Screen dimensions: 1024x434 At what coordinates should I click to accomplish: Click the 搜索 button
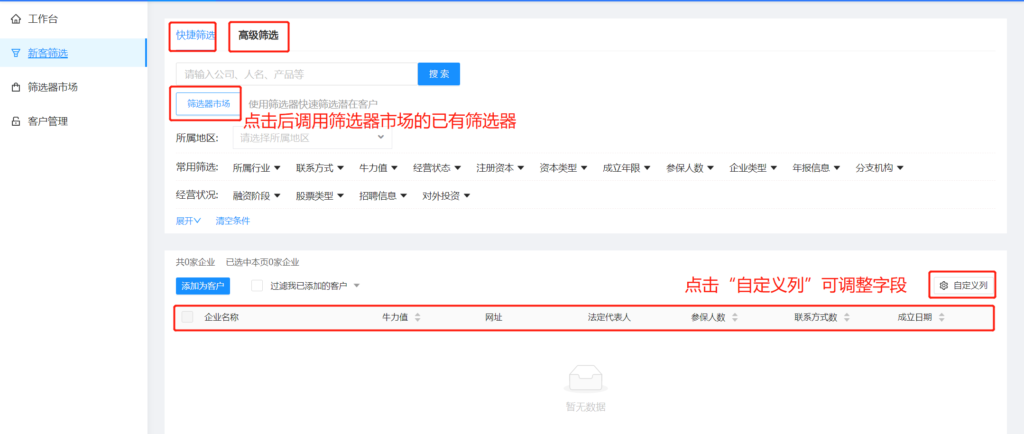(x=439, y=74)
